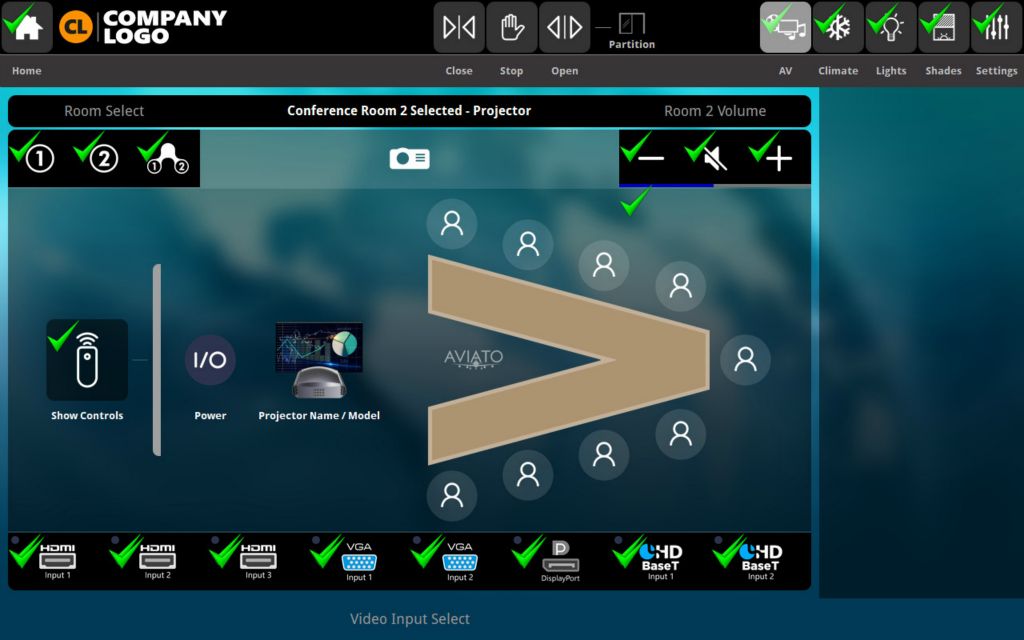Click the Room 2 volume level bar
The image size is (1024, 640).
[715, 185]
